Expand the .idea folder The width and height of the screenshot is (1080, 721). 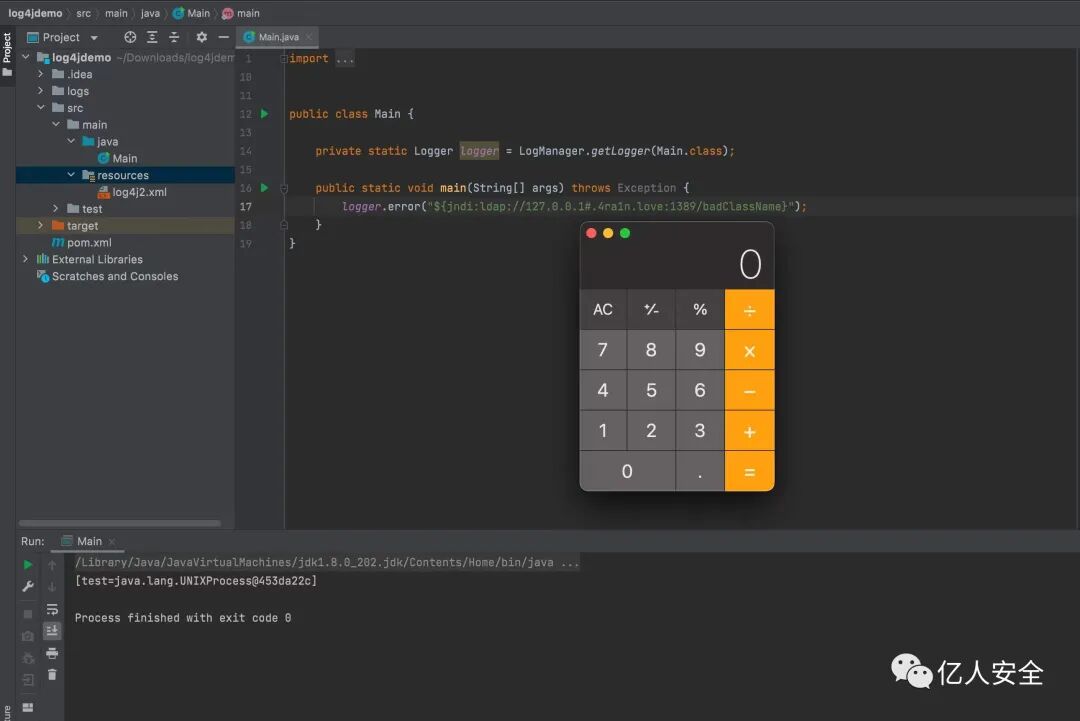coord(41,74)
